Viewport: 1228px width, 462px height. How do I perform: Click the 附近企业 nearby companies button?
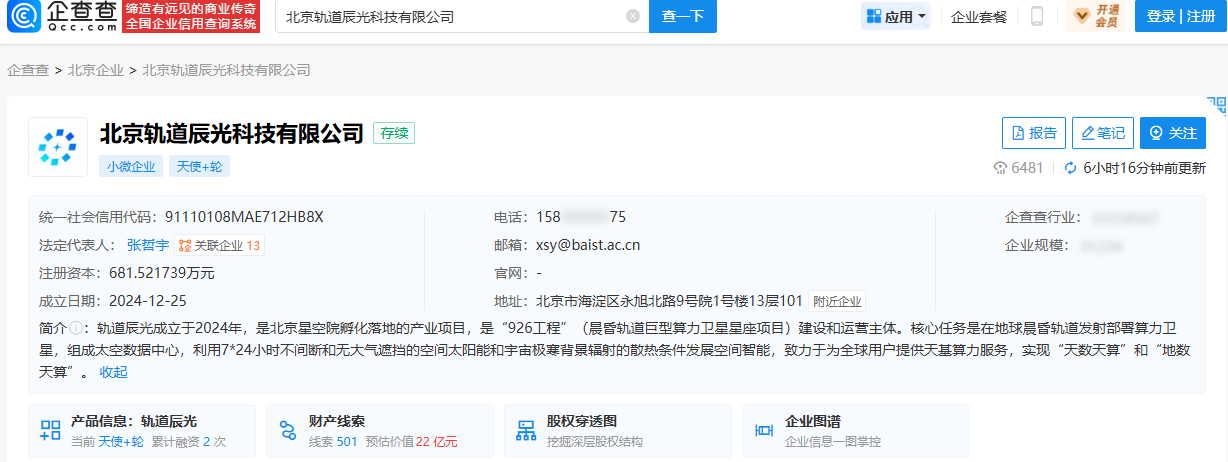(837, 301)
